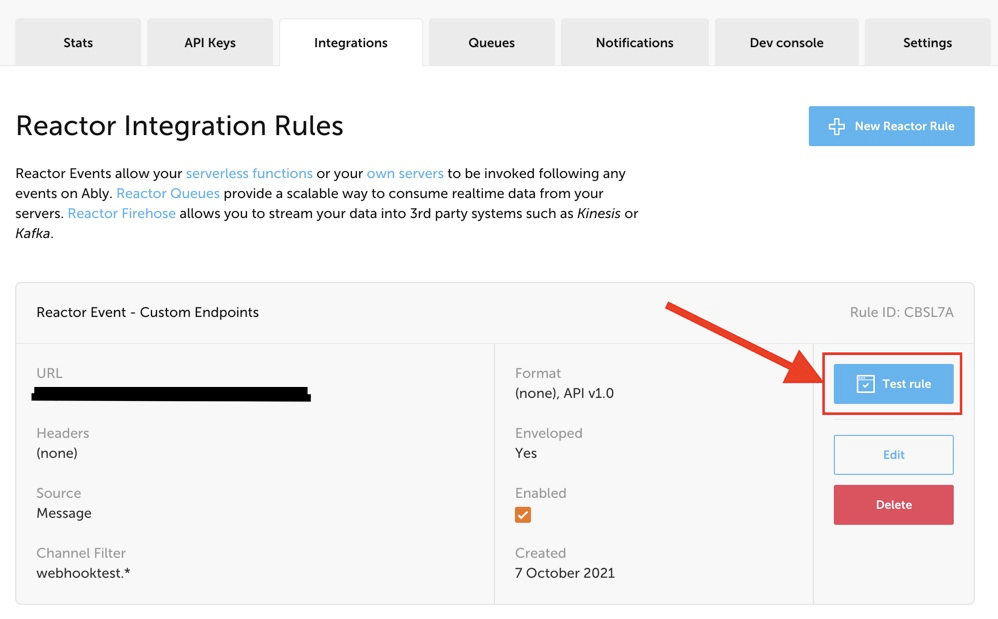998x619 pixels.
Task: Toggle the Enabled checkbox
Action: (x=523, y=515)
